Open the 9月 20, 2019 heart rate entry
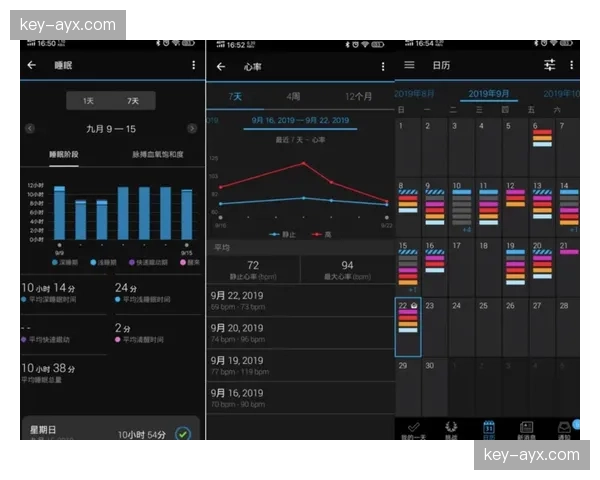This screenshot has height=480, width=600. [x=300, y=333]
